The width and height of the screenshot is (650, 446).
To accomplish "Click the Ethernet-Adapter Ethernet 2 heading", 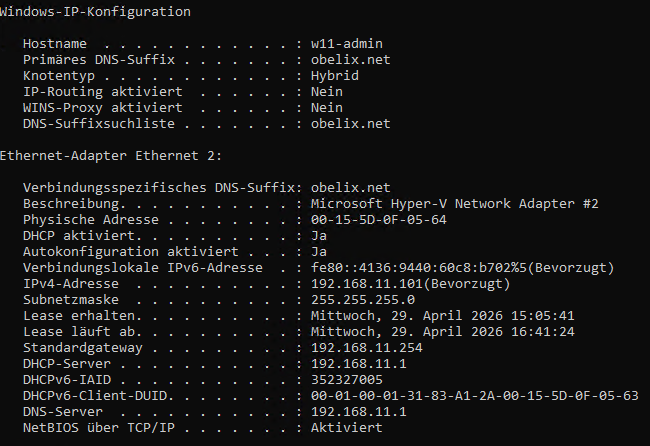I will 111,156.
